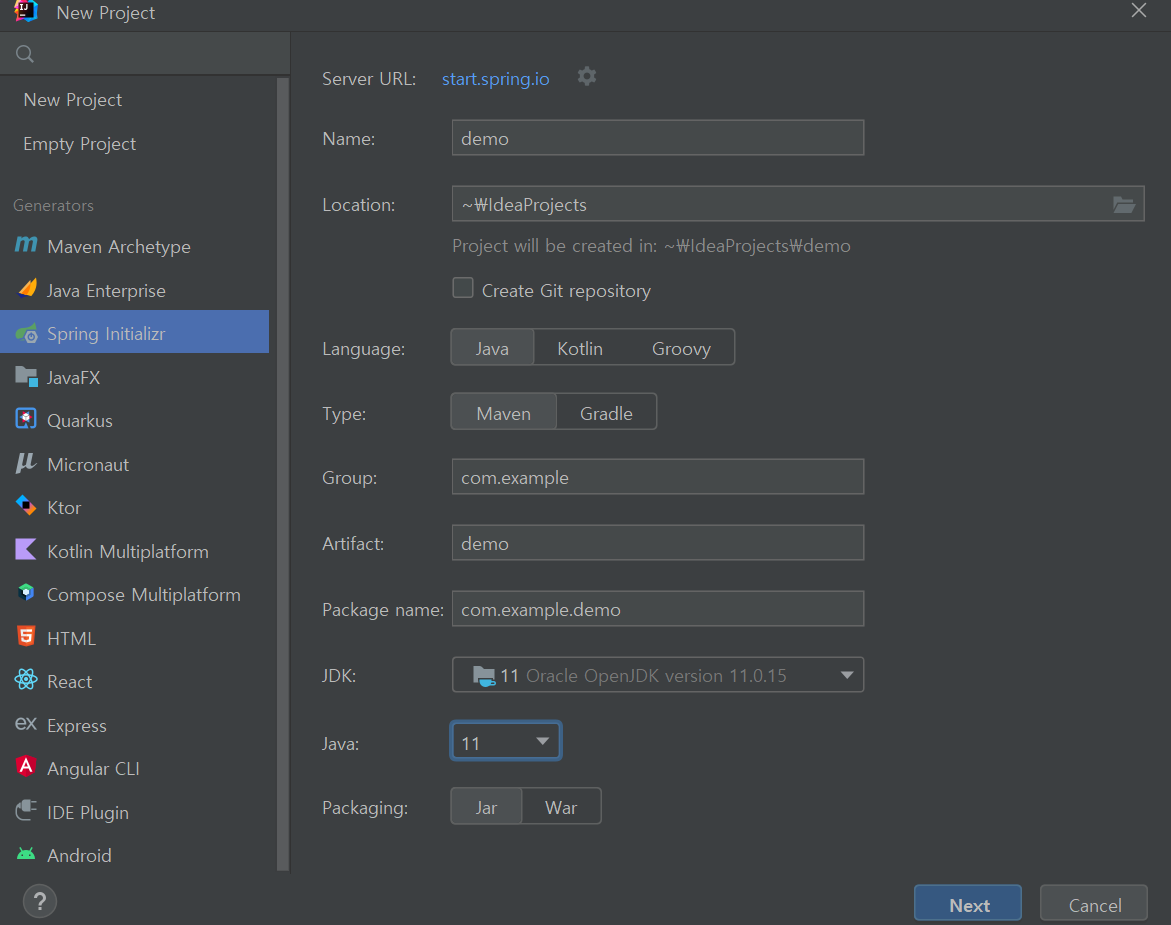Click the Name input field
Screen dimensions: 1171x925
(658, 138)
